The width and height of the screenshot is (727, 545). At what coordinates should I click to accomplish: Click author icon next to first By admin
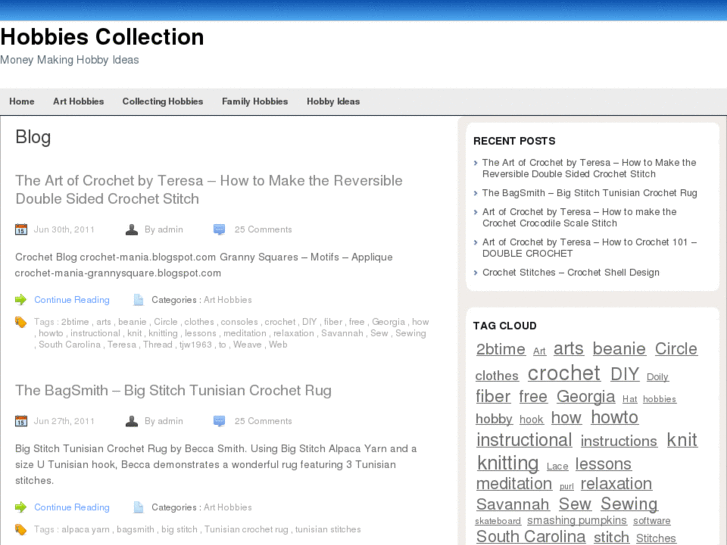click(132, 229)
